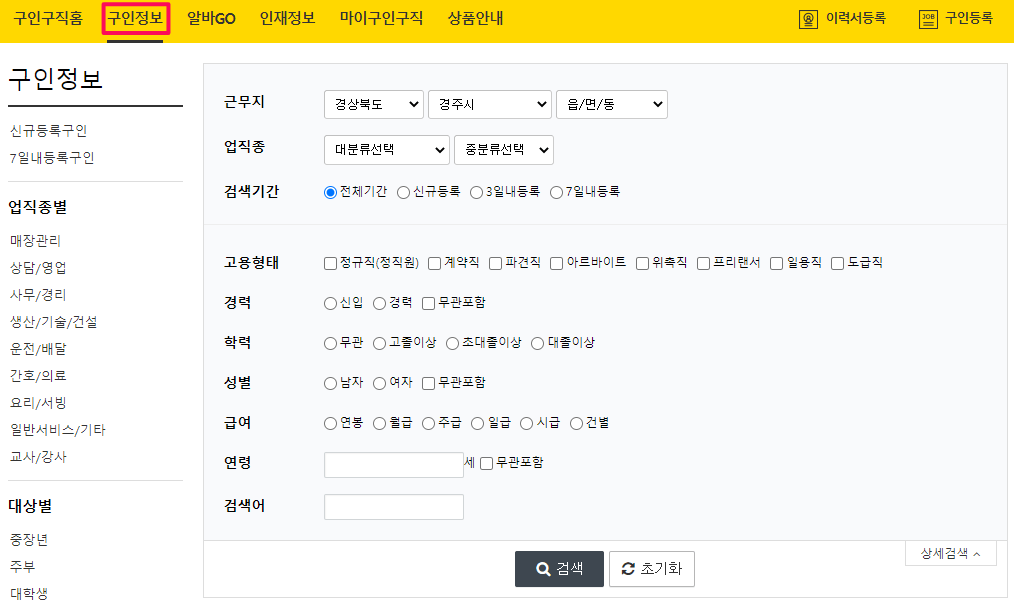Click the 검색어 keyword input field
This screenshot has width=1014, height=608.
394,507
